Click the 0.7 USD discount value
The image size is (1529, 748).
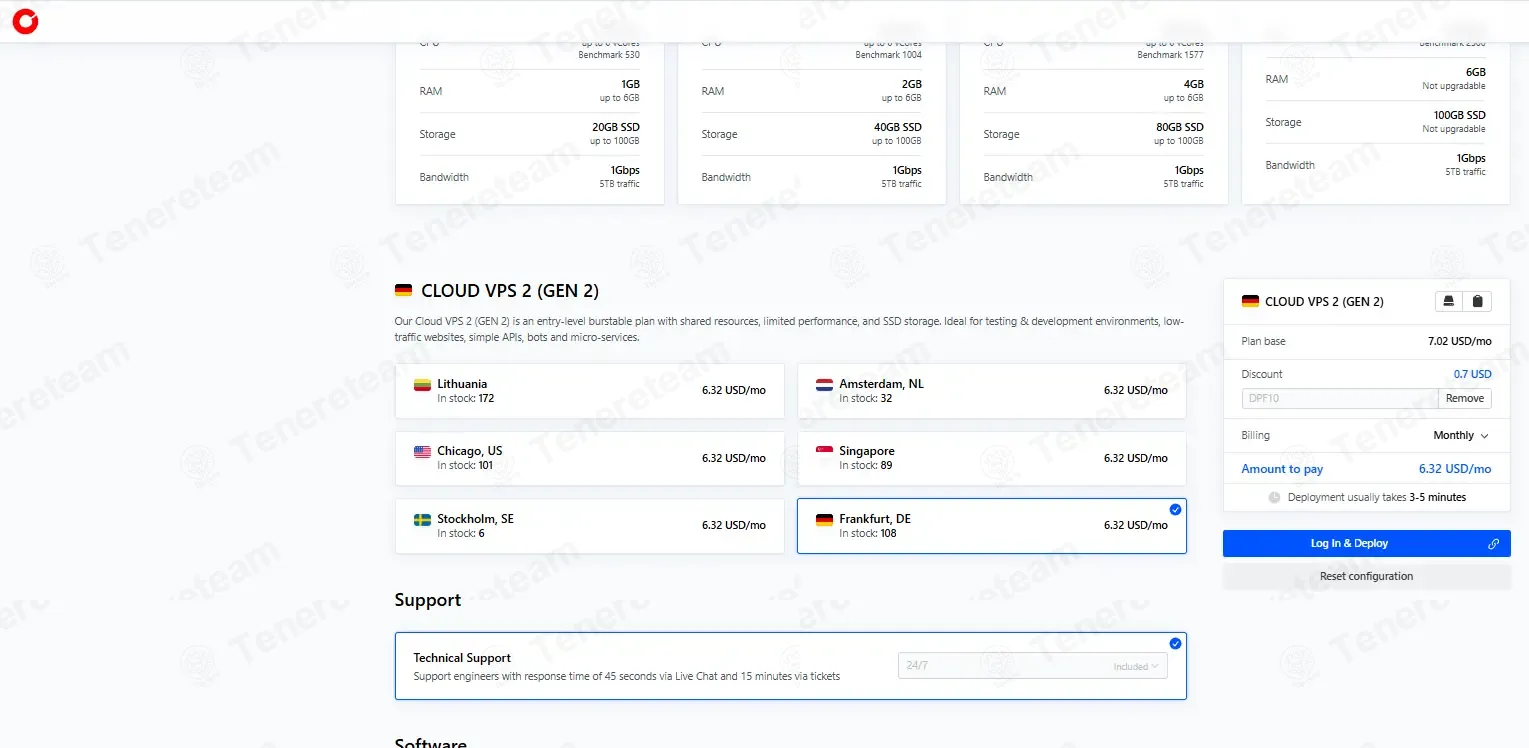[x=1472, y=374]
